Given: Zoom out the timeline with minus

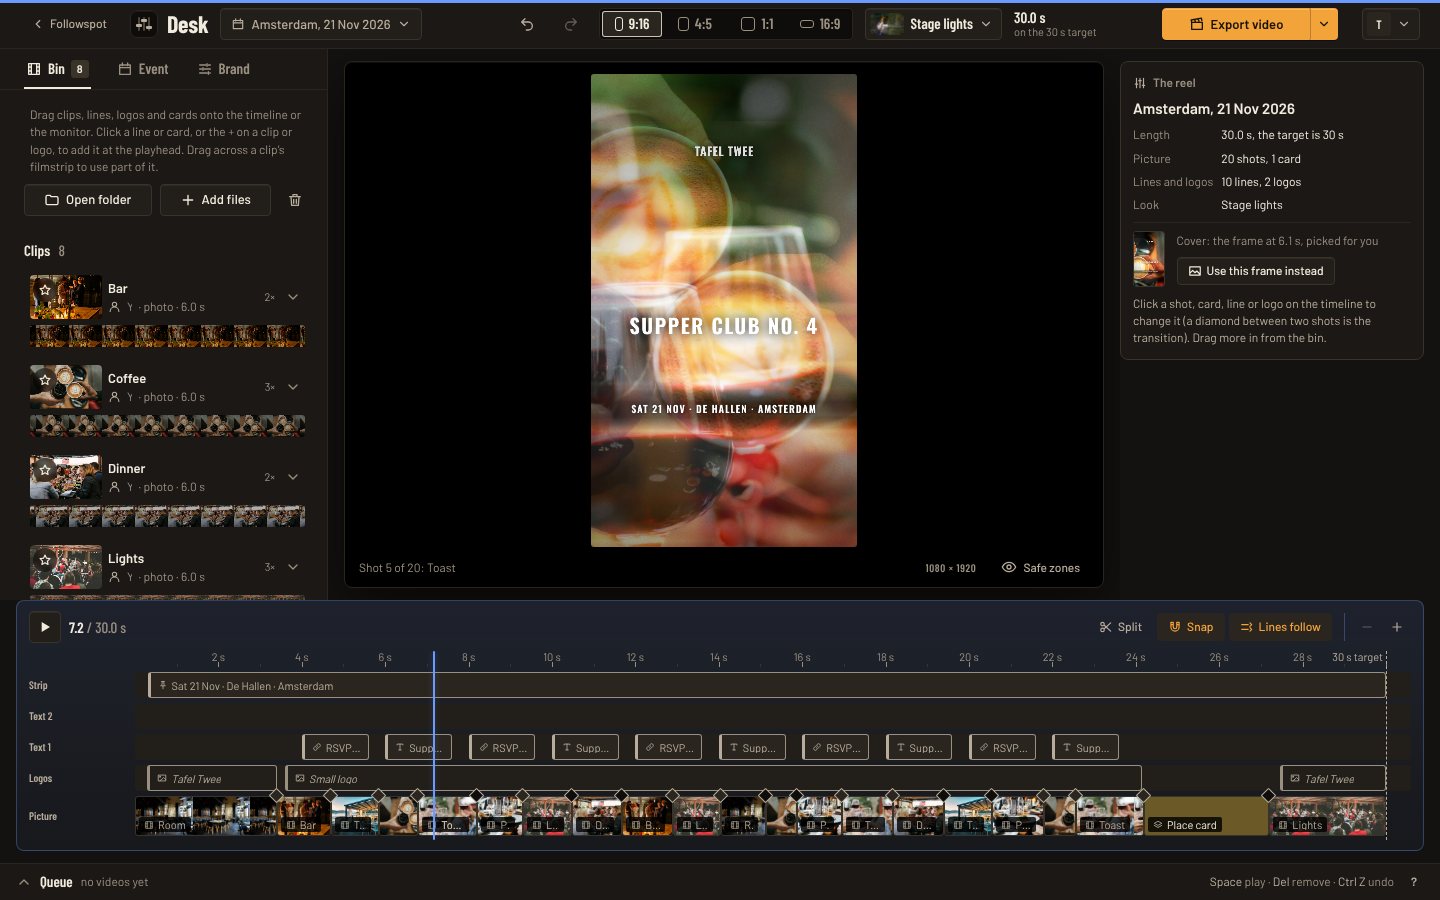Looking at the screenshot, I should [1367, 627].
